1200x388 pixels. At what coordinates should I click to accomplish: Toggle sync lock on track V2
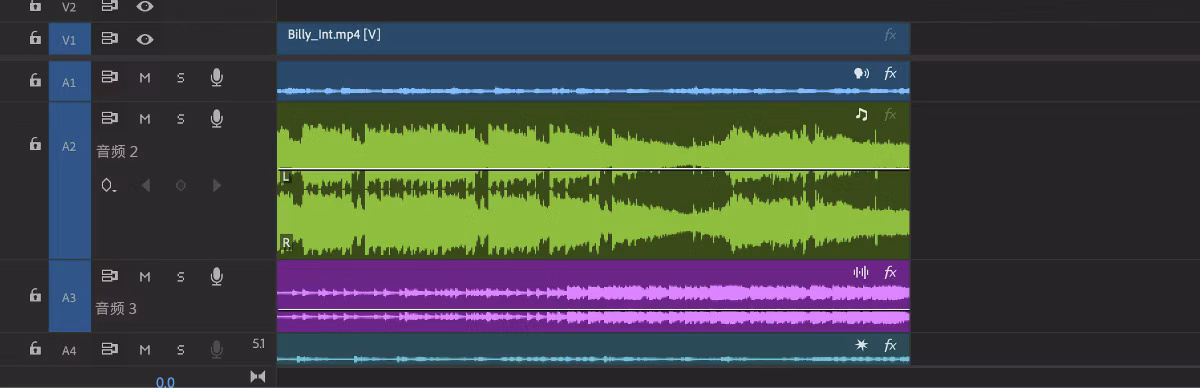pos(110,6)
